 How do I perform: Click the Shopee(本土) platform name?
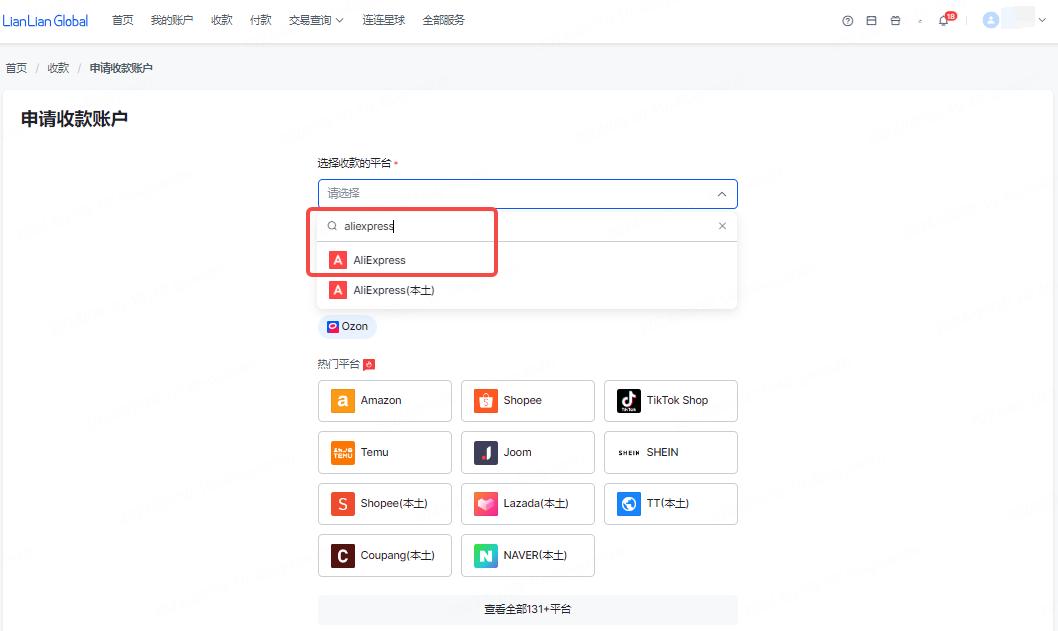pyautogui.click(x=394, y=503)
